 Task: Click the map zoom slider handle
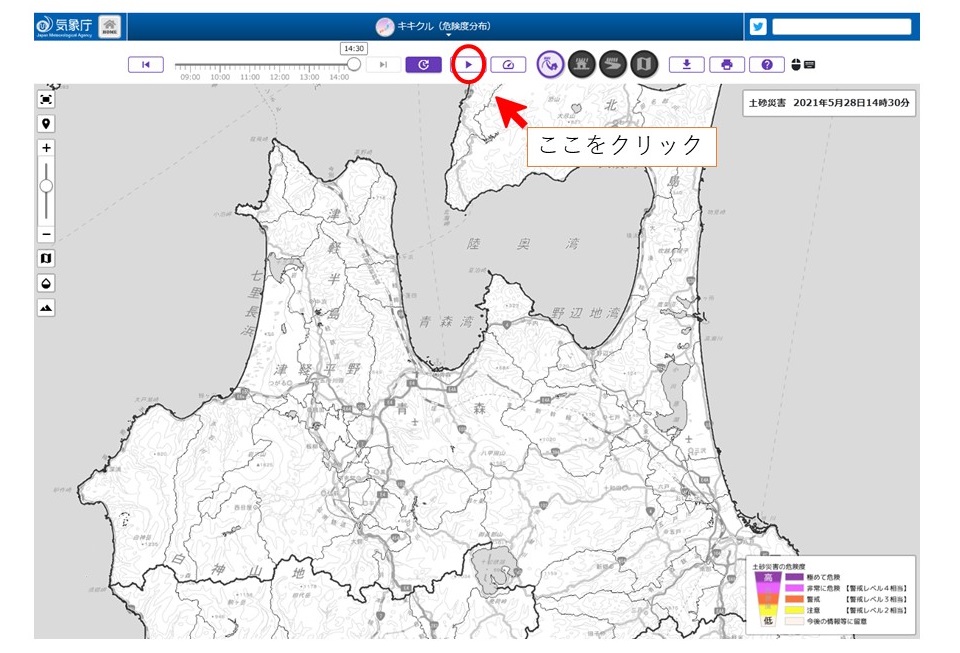click(46, 186)
